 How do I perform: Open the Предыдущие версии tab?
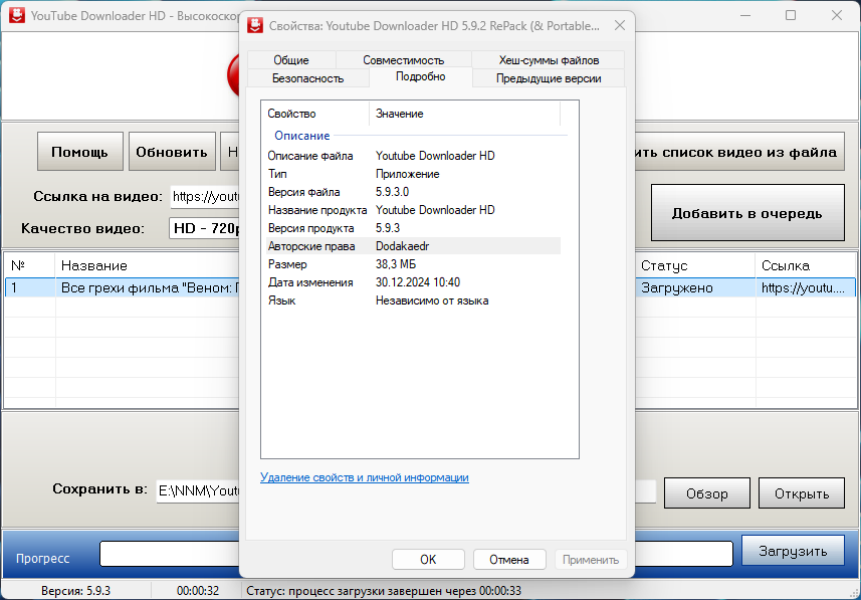point(548,78)
